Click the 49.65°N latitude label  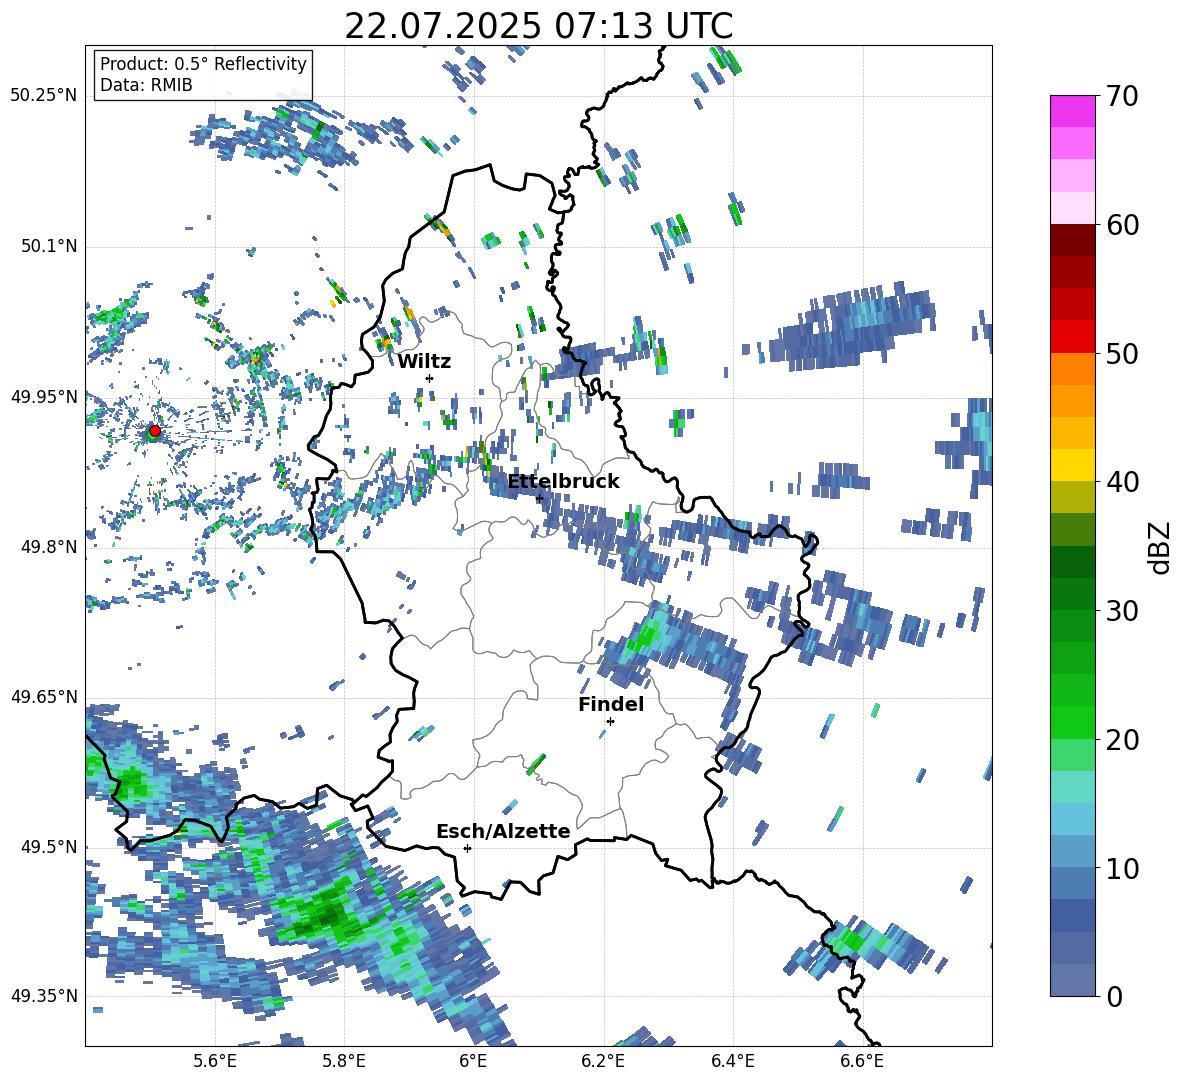coord(43,696)
